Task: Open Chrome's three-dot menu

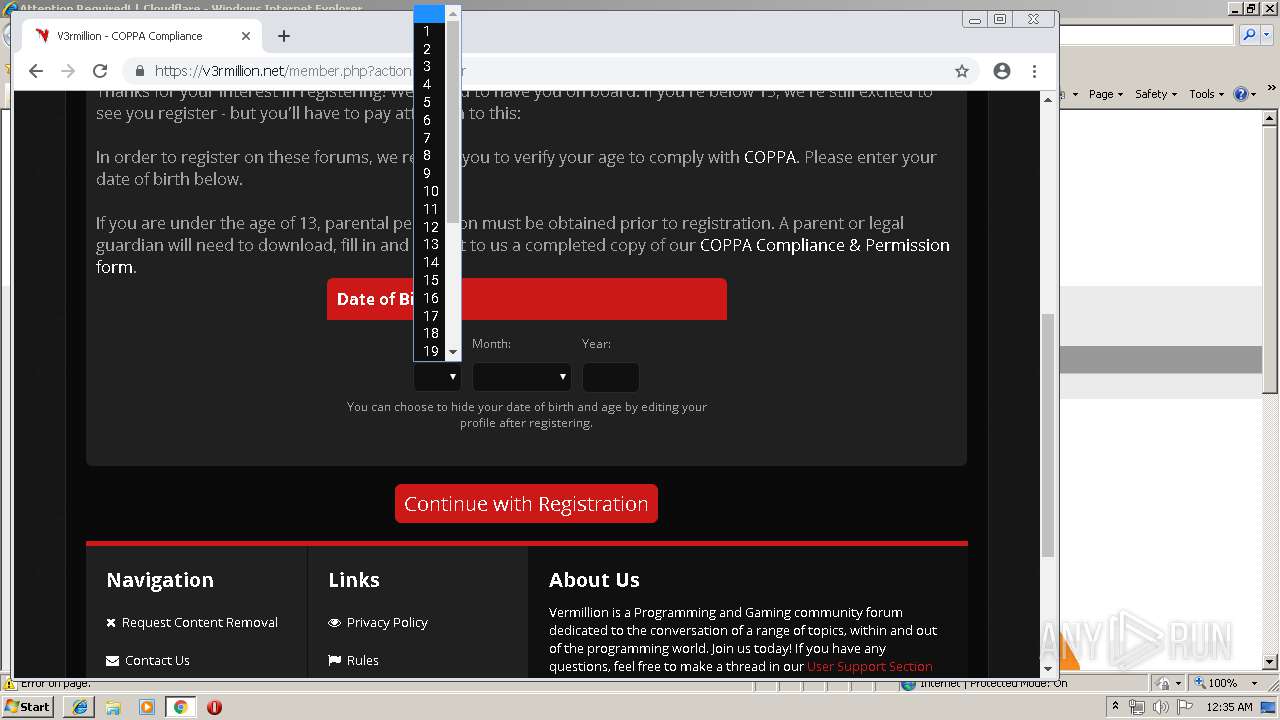Action: click(x=1035, y=71)
